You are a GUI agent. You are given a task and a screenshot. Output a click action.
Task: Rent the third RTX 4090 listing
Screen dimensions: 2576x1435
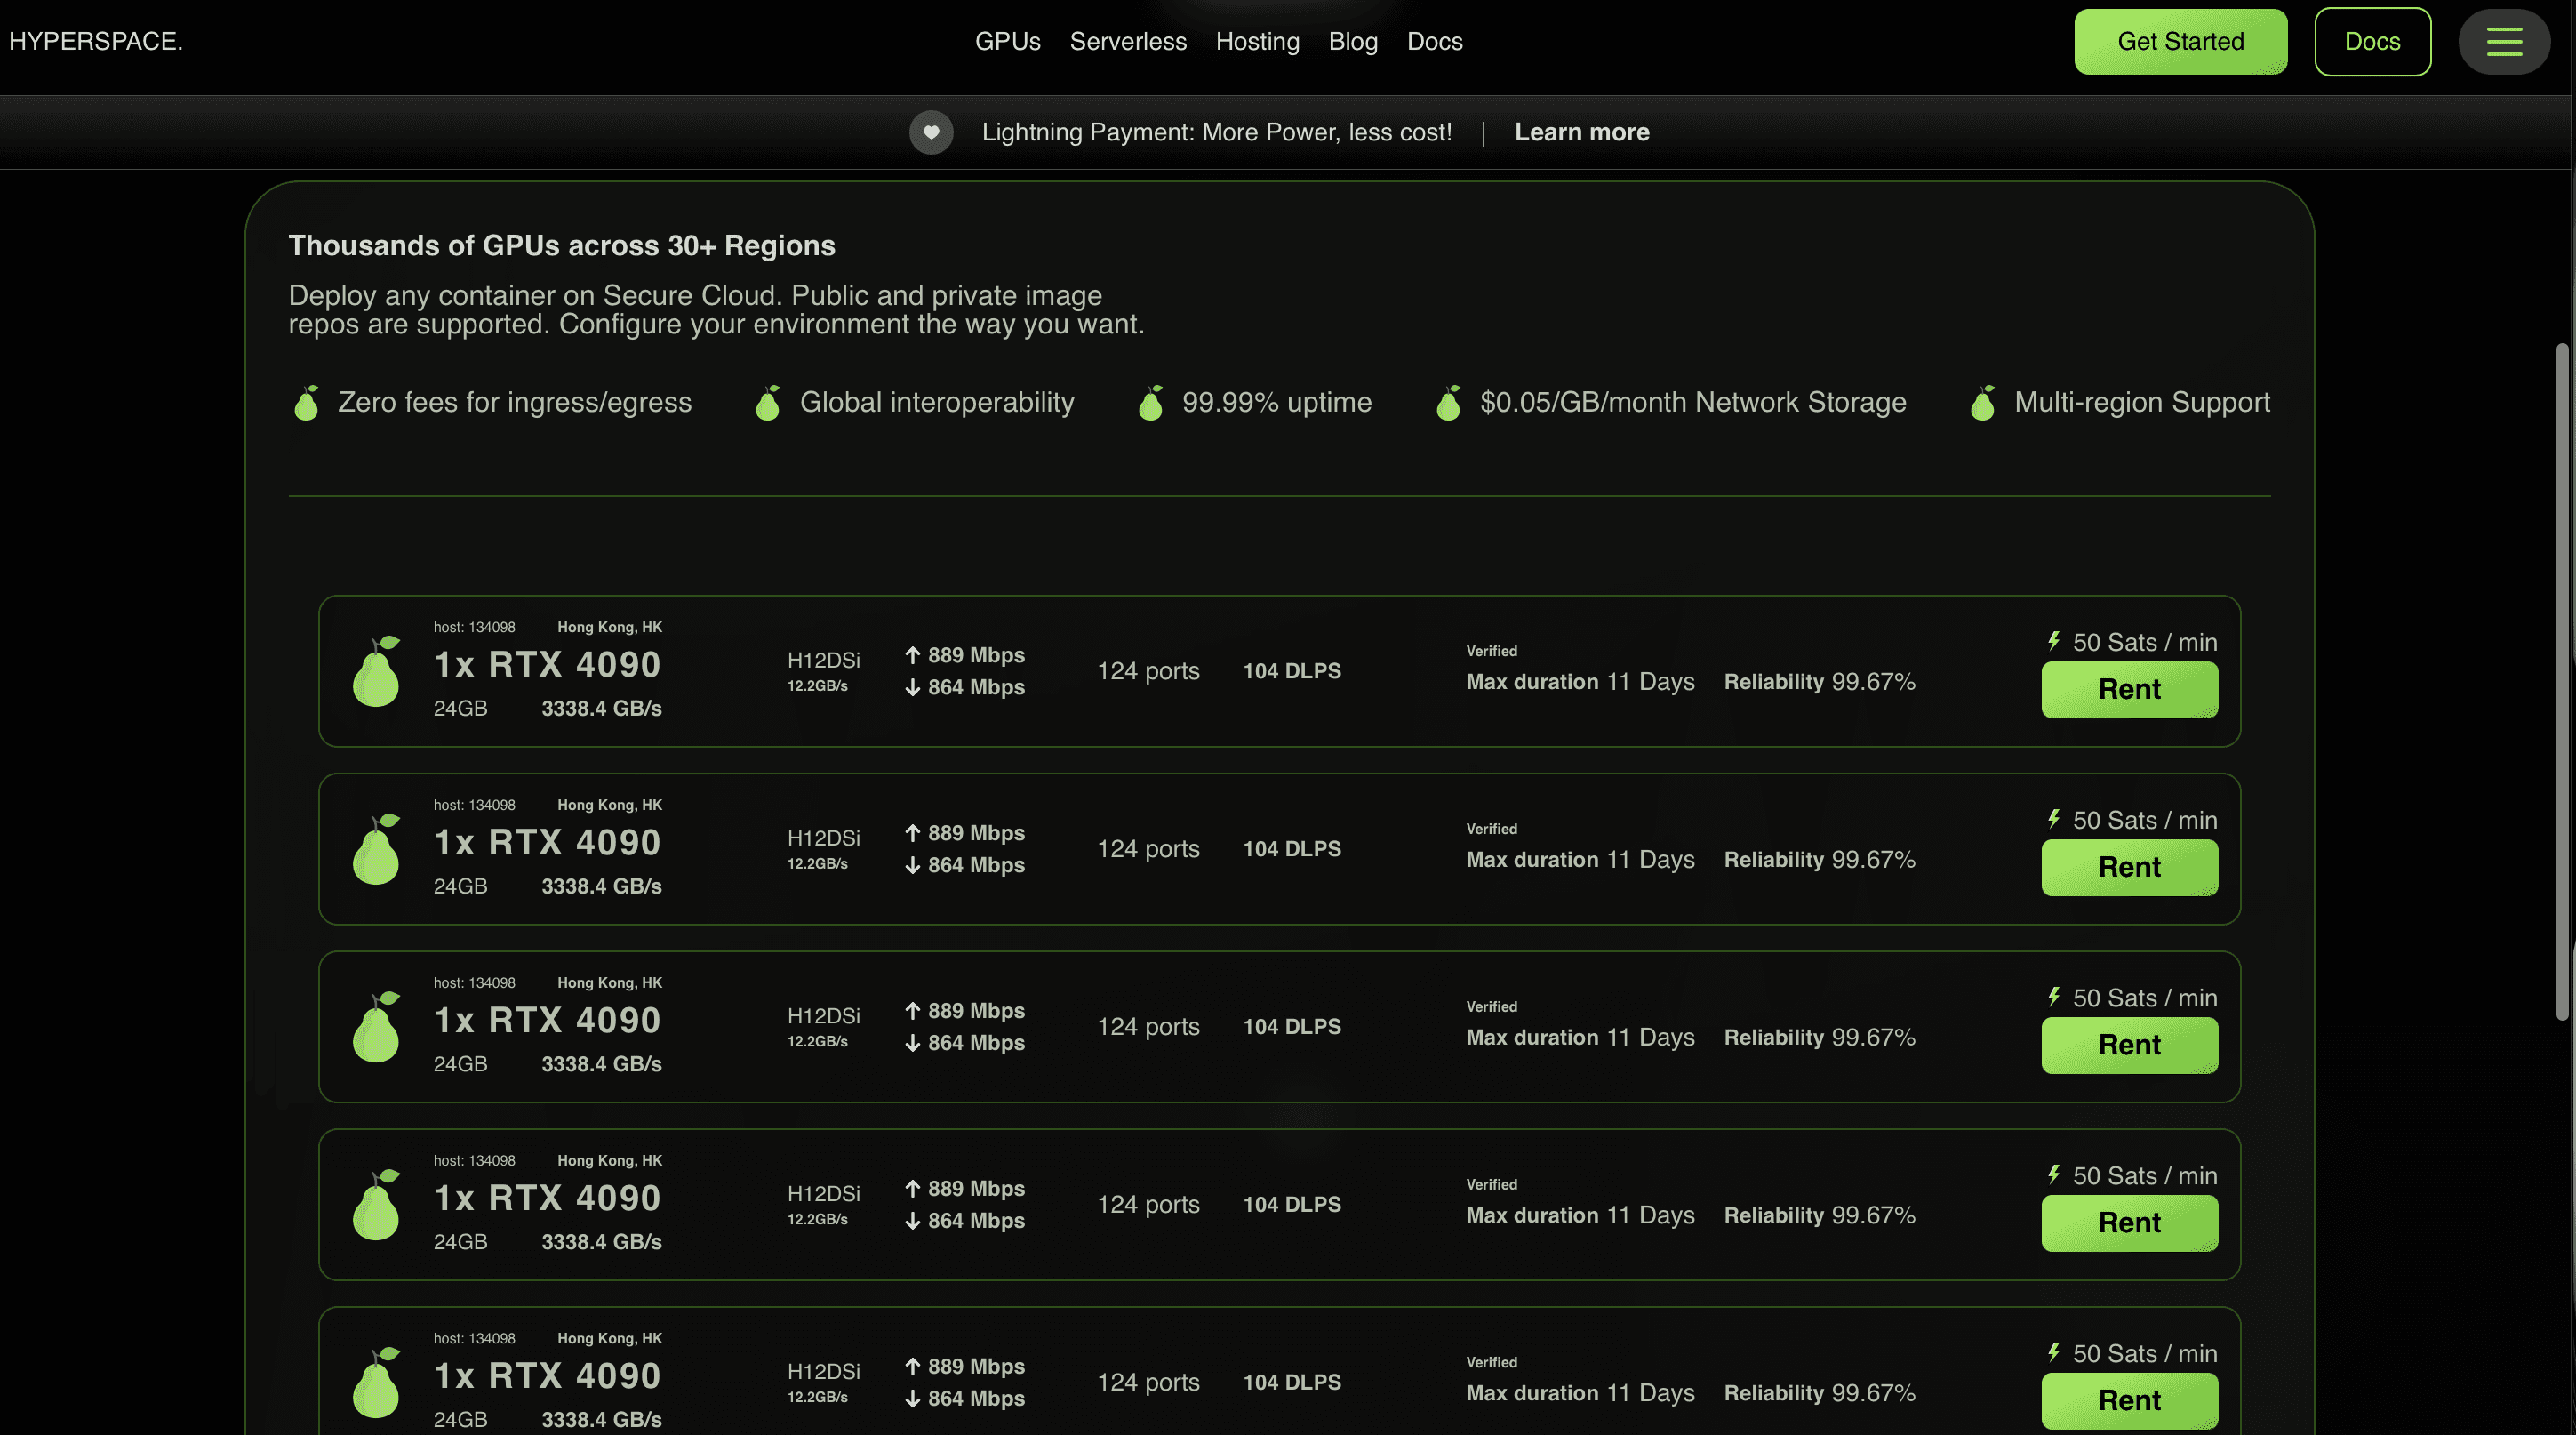pyautogui.click(x=2129, y=1045)
